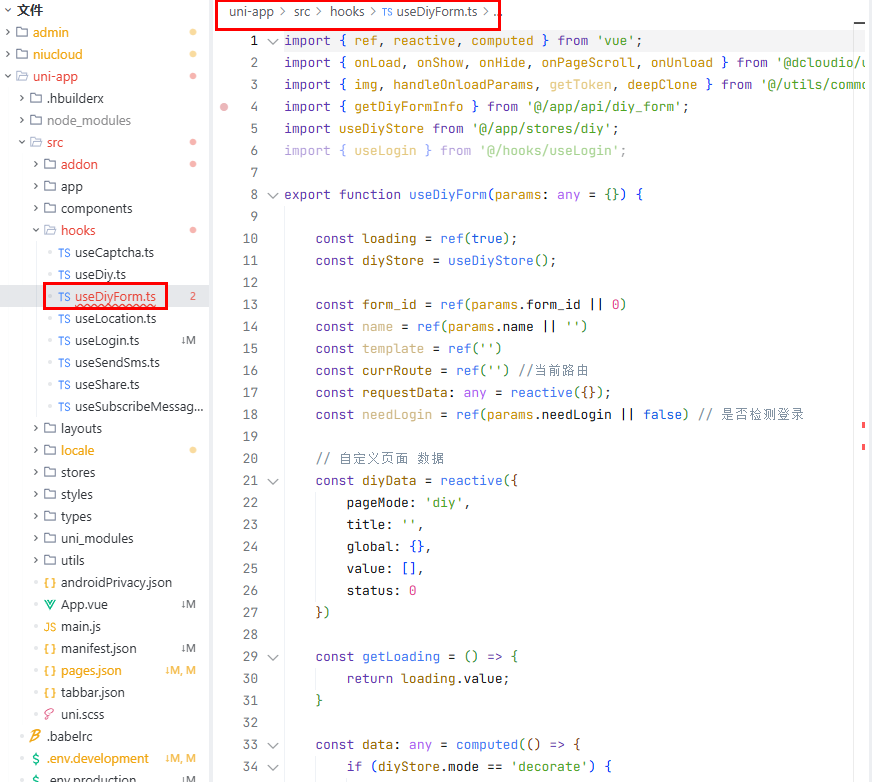Collapse the 文件 section header
Viewport: 872px width, 782px height.
(8, 10)
